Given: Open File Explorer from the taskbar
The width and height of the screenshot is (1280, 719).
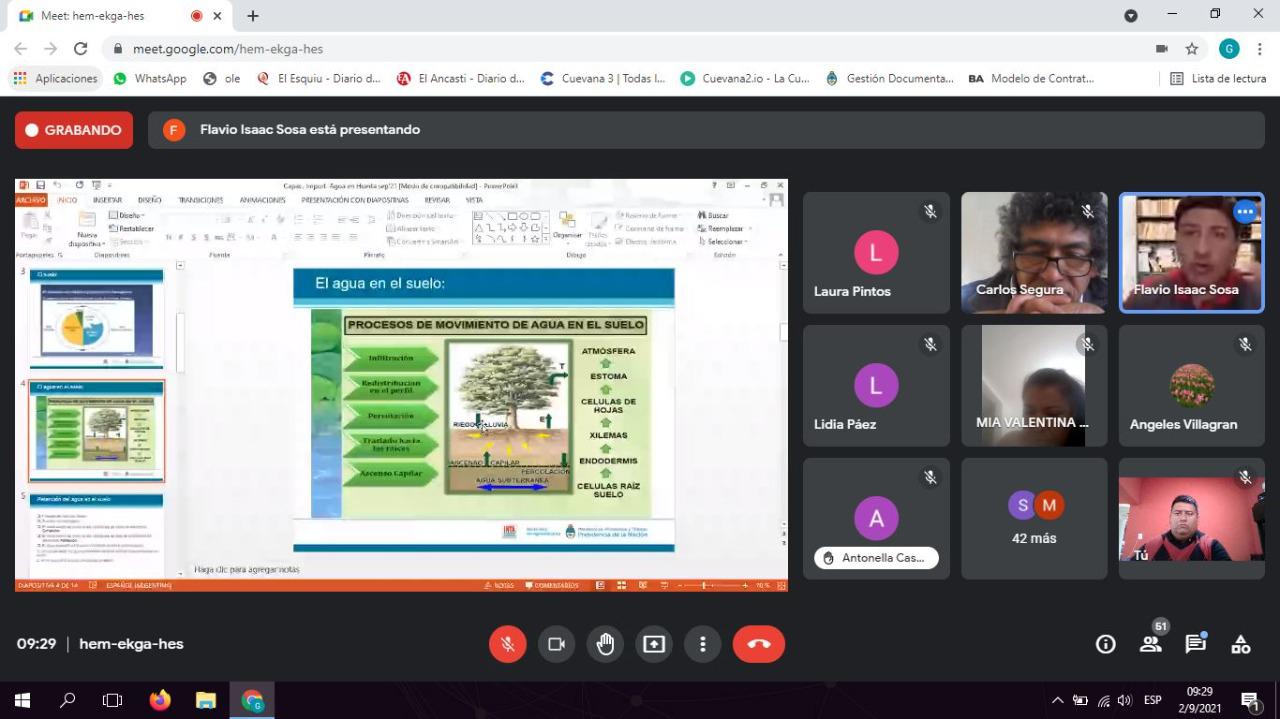Looking at the screenshot, I should (x=206, y=700).
